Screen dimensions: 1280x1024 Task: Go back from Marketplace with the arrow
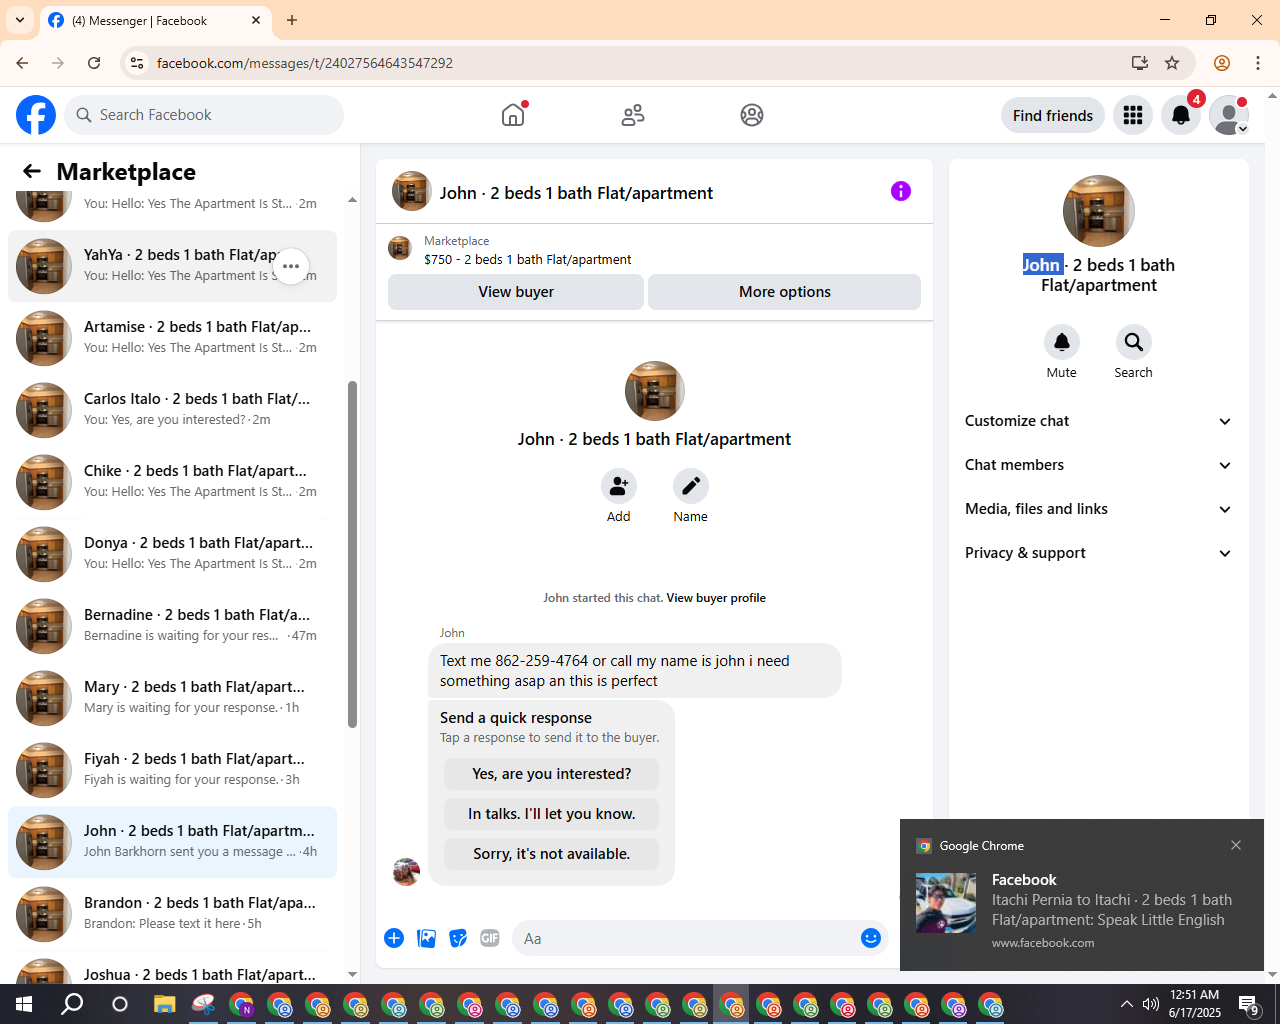(32, 171)
